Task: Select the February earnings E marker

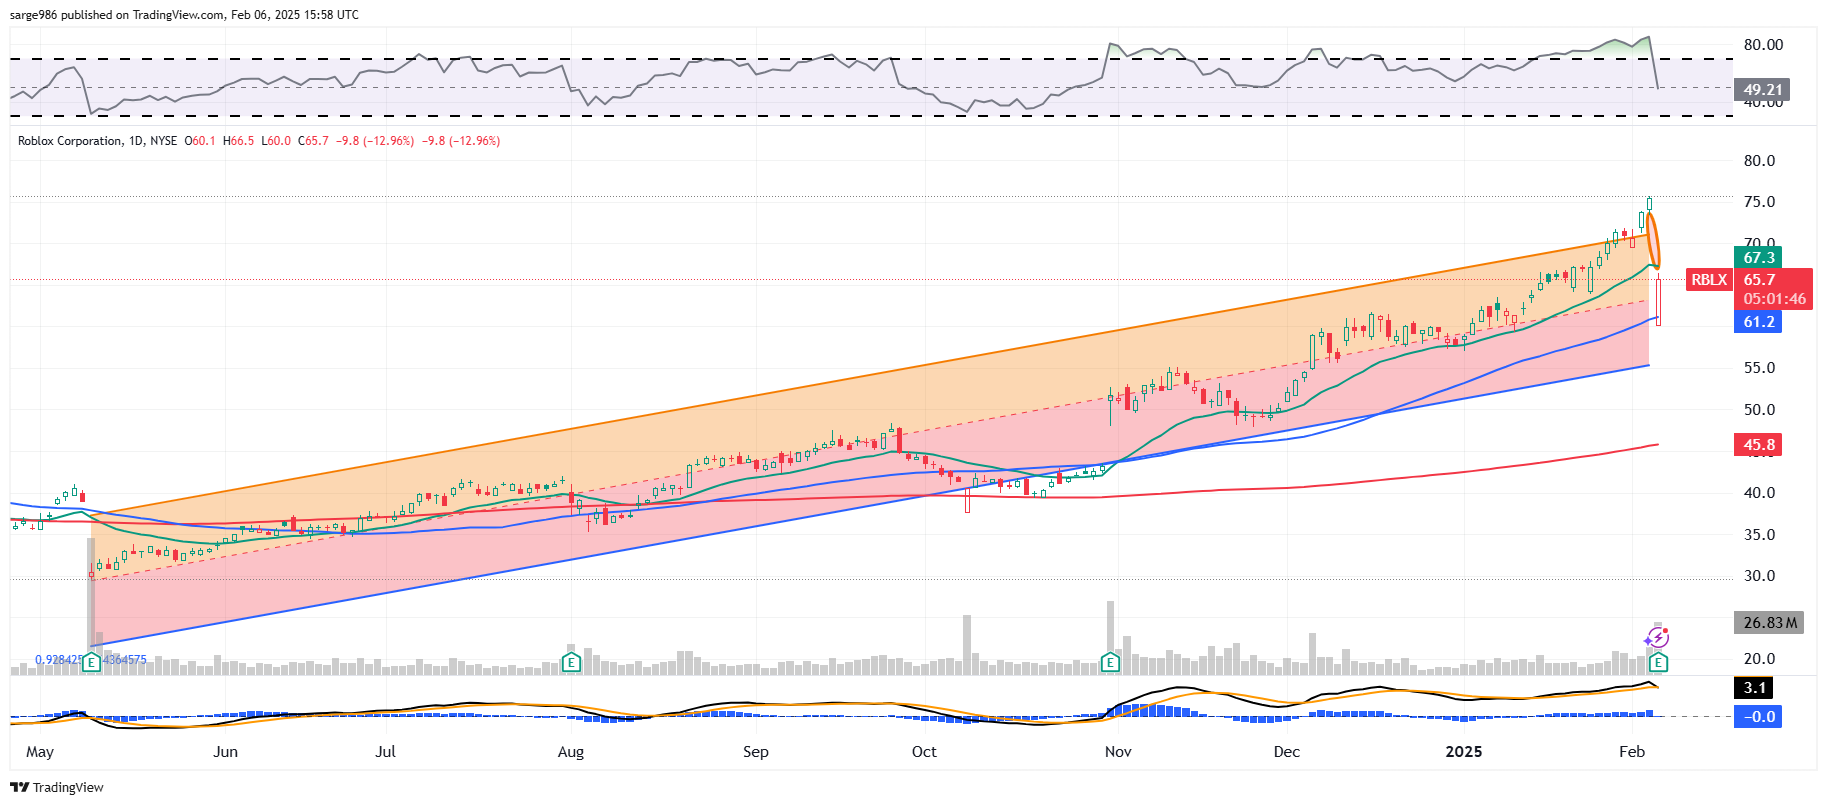Action: pyautogui.click(x=1658, y=662)
